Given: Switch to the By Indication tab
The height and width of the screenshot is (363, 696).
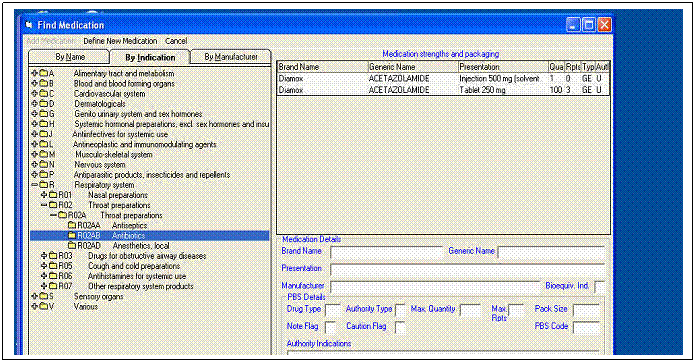Looking at the screenshot, I should point(150,57).
